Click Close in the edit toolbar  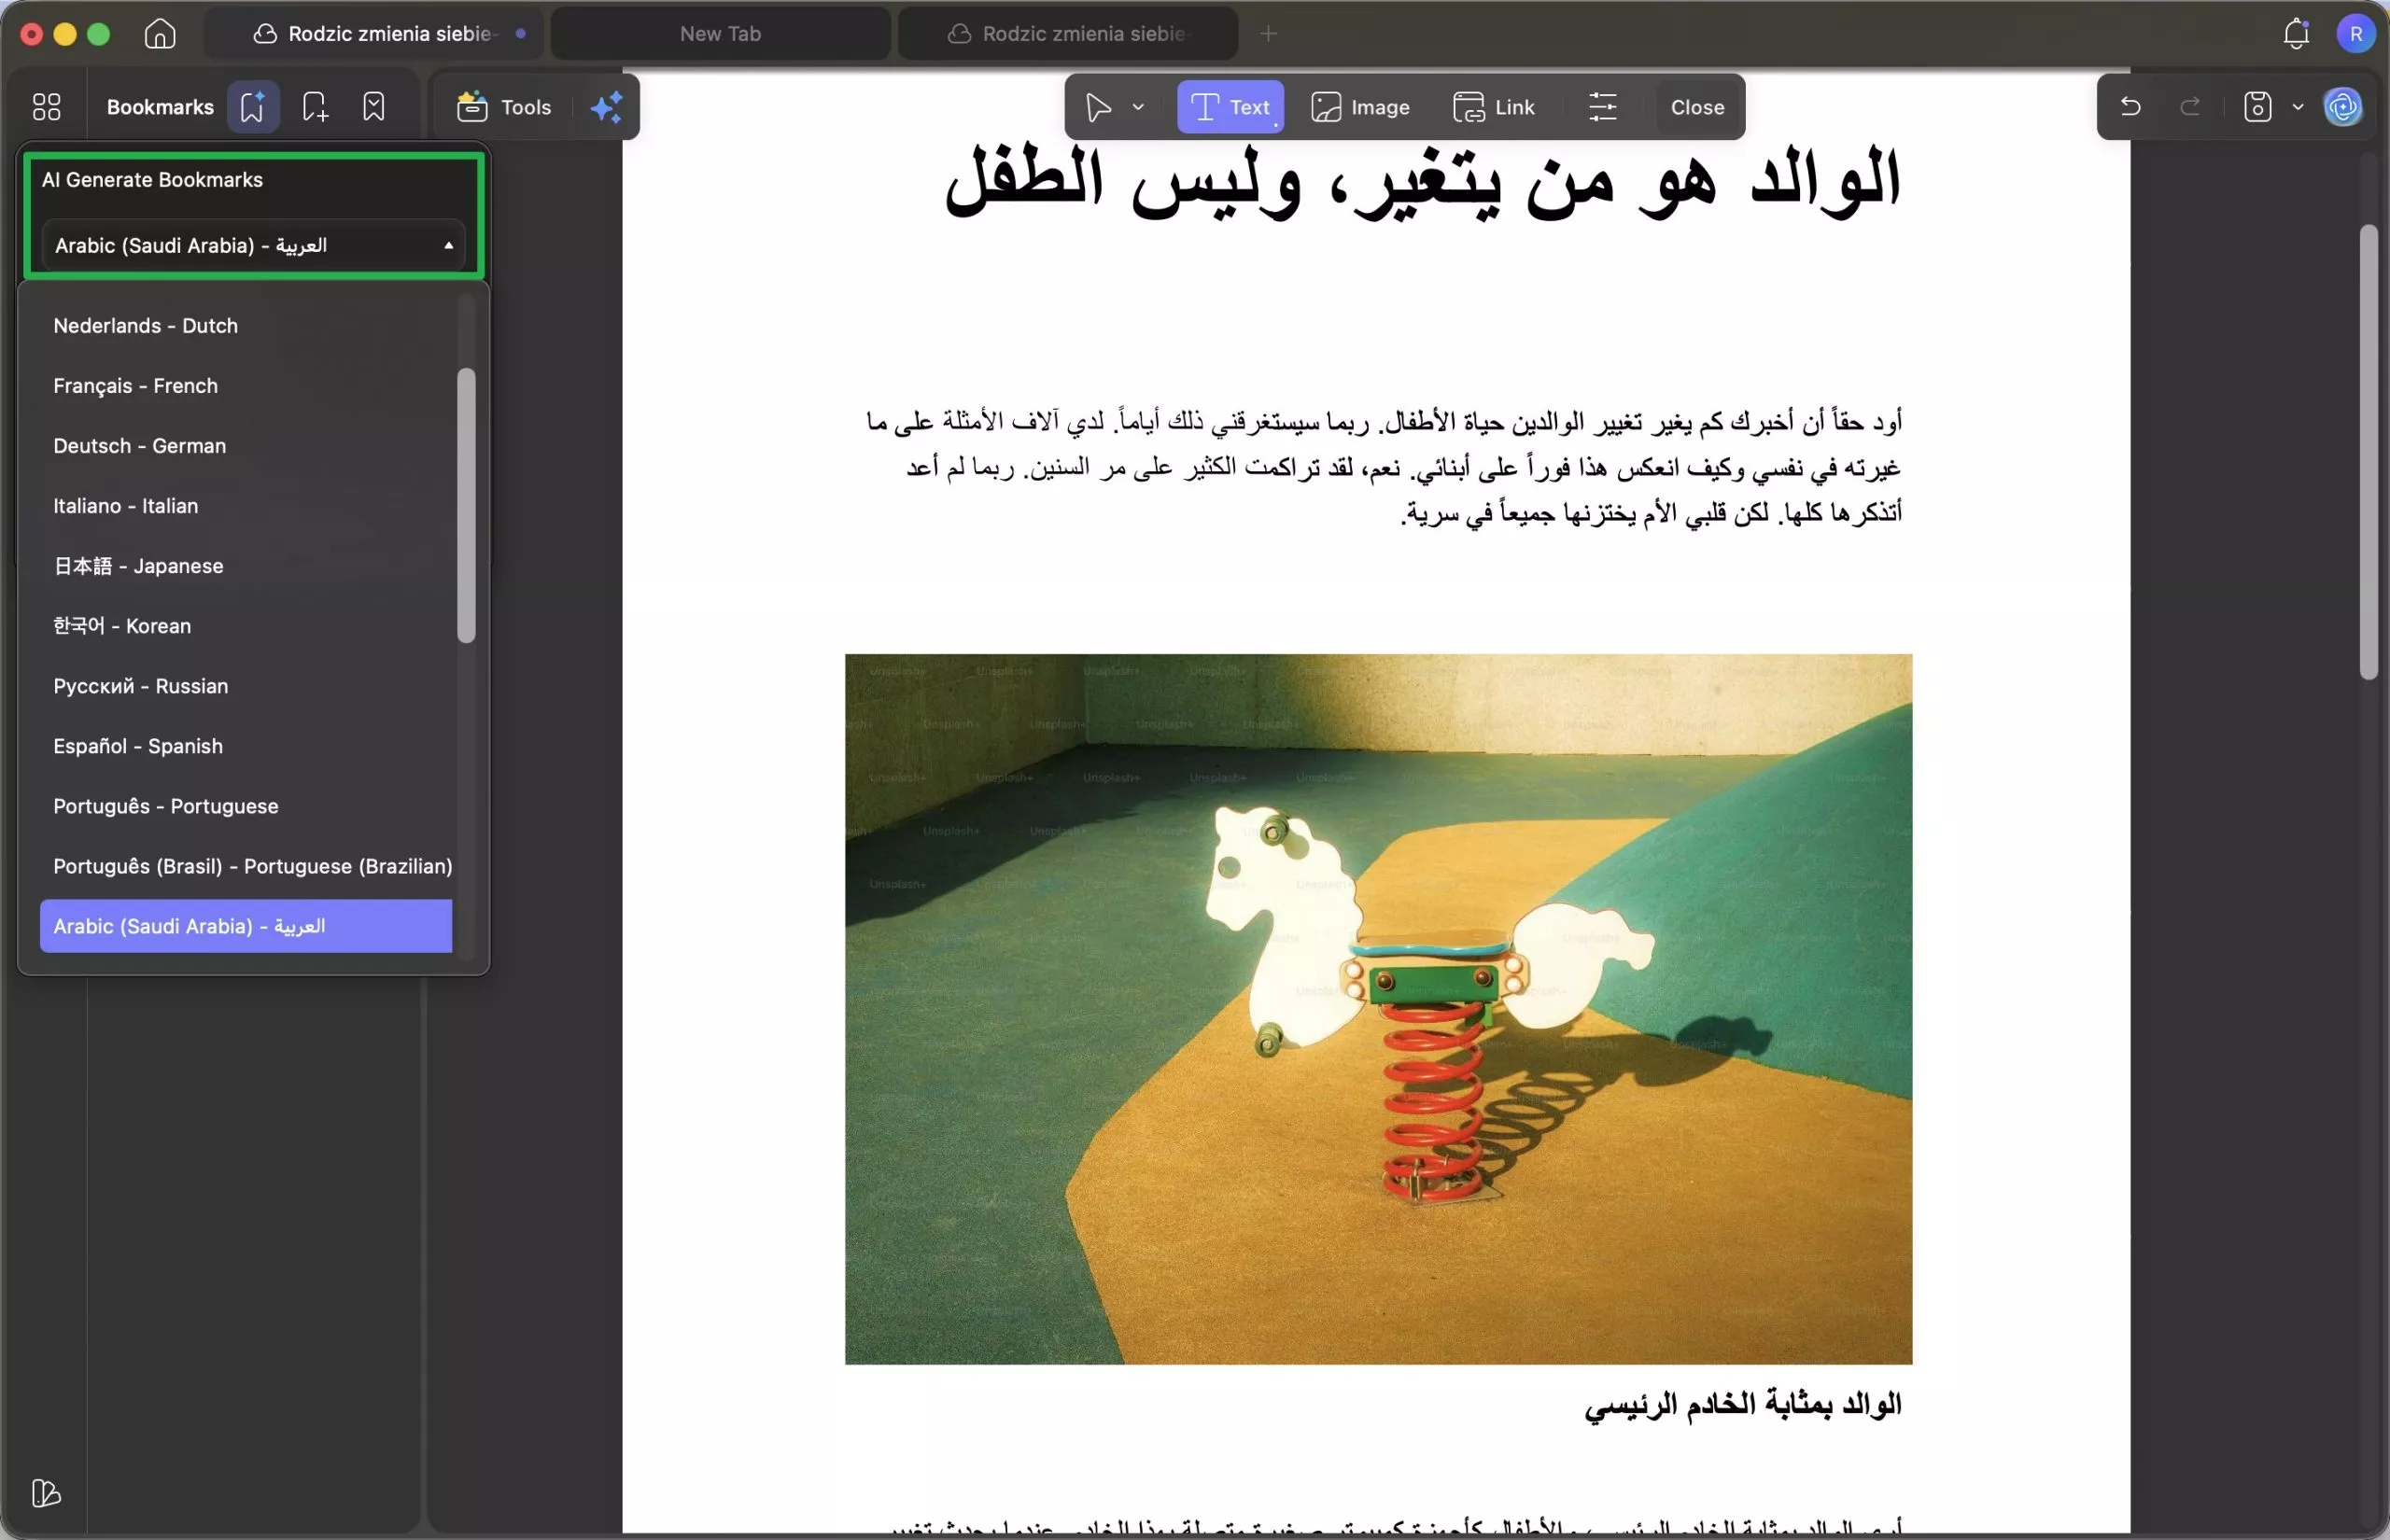coord(1697,107)
